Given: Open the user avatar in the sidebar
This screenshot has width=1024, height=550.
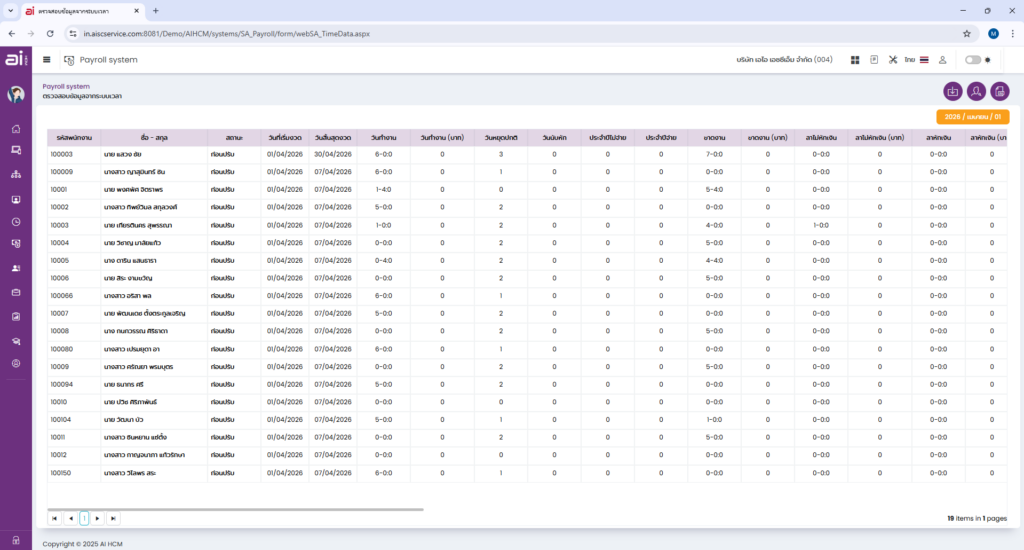Looking at the screenshot, I should (16, 95).
